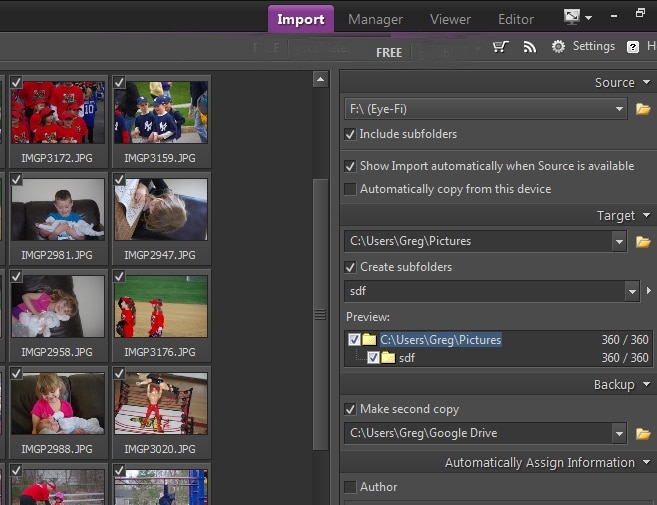Click the sdf folder icon in Preview
This screenshot has width=657, height=505.
coord(388,357)
